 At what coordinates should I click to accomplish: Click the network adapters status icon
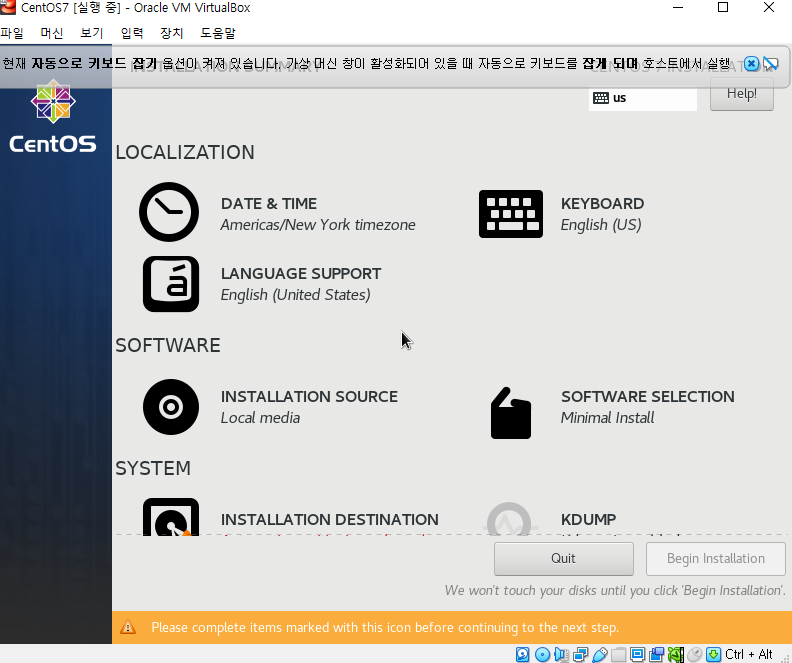[x=580, y=654]
